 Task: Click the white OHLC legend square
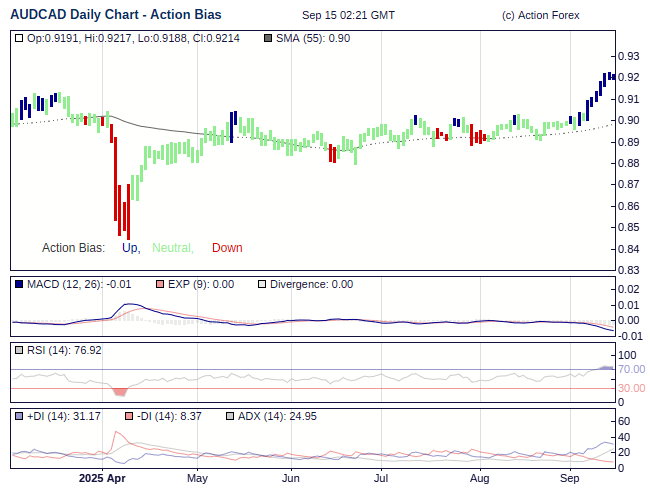coord(20,38)
